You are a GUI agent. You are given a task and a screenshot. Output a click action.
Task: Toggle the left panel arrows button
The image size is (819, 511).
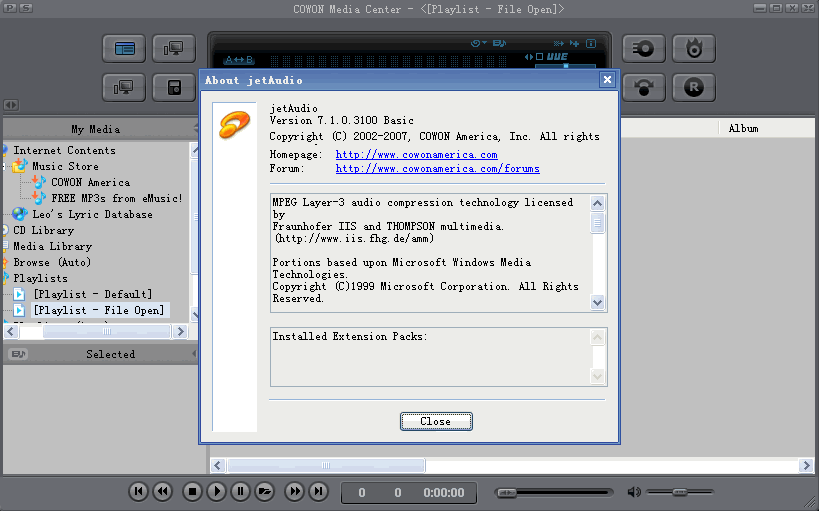coord(11,105)
